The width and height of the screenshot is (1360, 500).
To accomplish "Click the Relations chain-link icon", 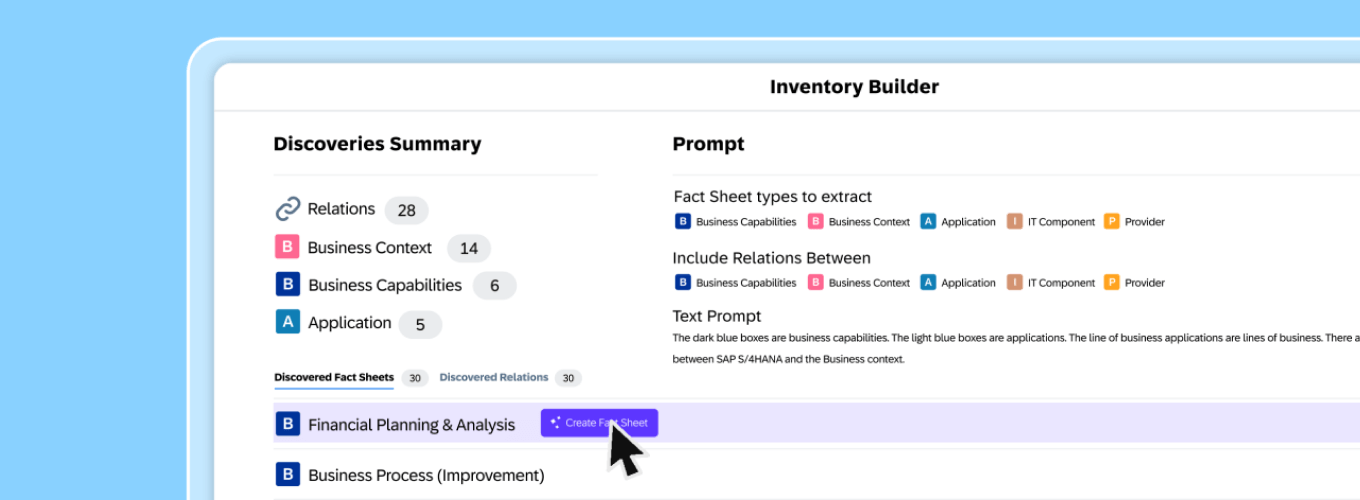I will click(288, 209).
